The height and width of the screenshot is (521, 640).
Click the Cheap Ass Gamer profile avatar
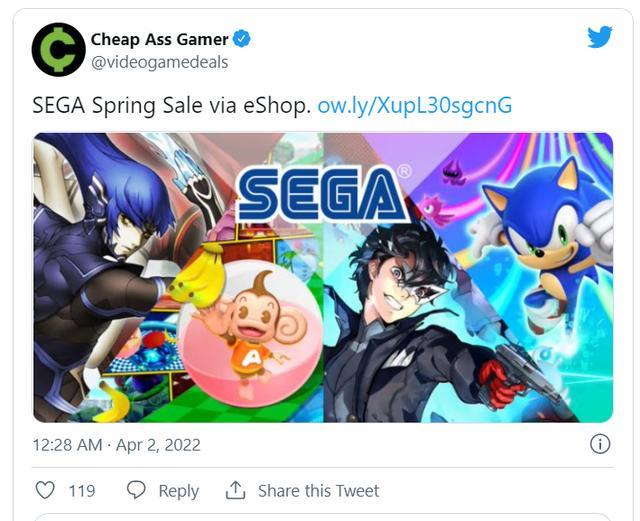58,50
